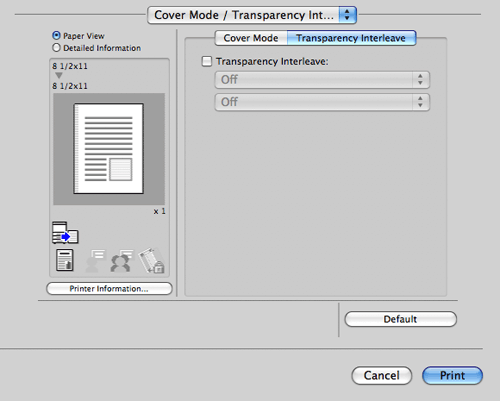Click the Print button

(452, 376)
